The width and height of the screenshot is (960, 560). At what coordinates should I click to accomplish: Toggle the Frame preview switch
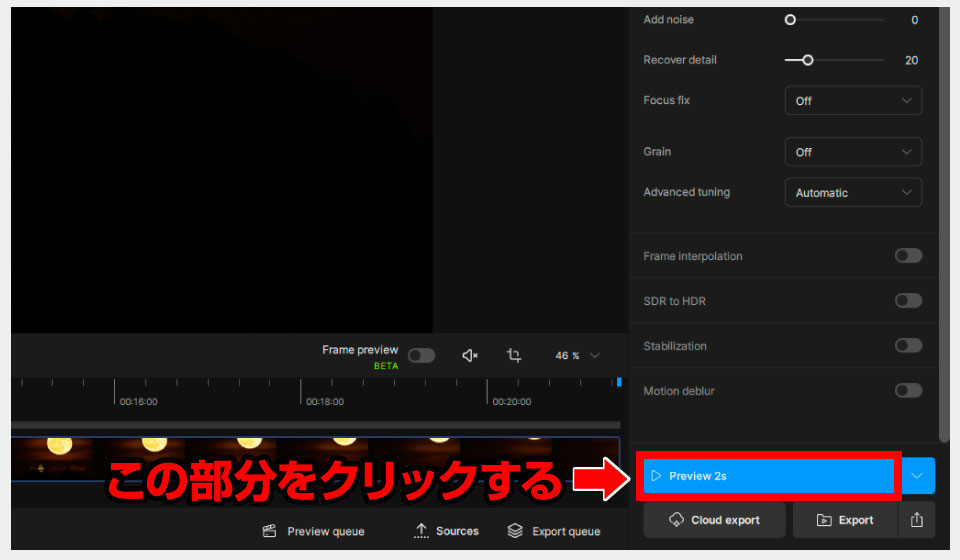tap(421, 356)
